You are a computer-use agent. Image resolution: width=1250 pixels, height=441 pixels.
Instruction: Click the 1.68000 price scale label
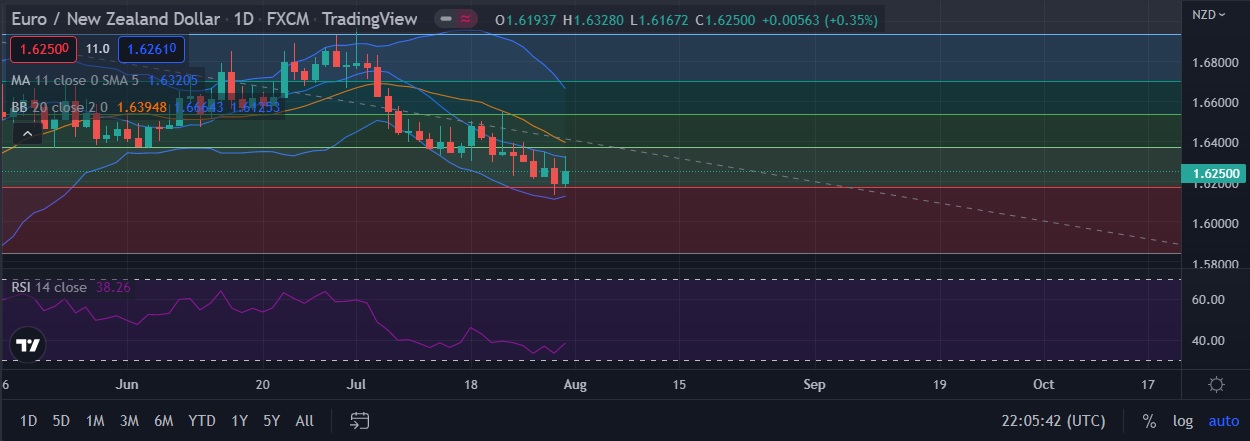1214,63
